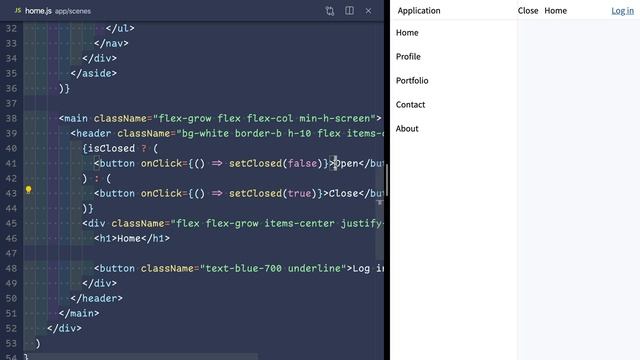Click the app/scenes path label in the tab

[73, 11]
